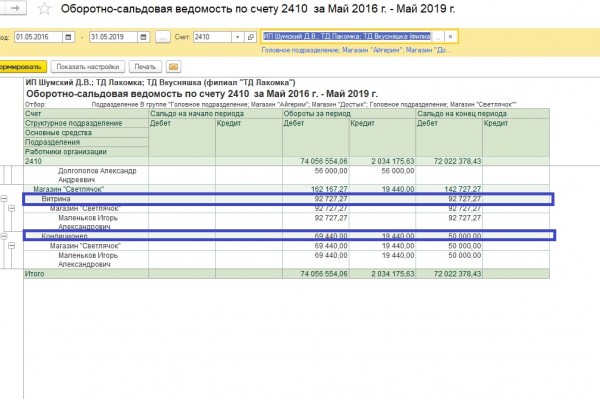Select the Витрина row label
600x400 pixels.
[x=56, y=199]
